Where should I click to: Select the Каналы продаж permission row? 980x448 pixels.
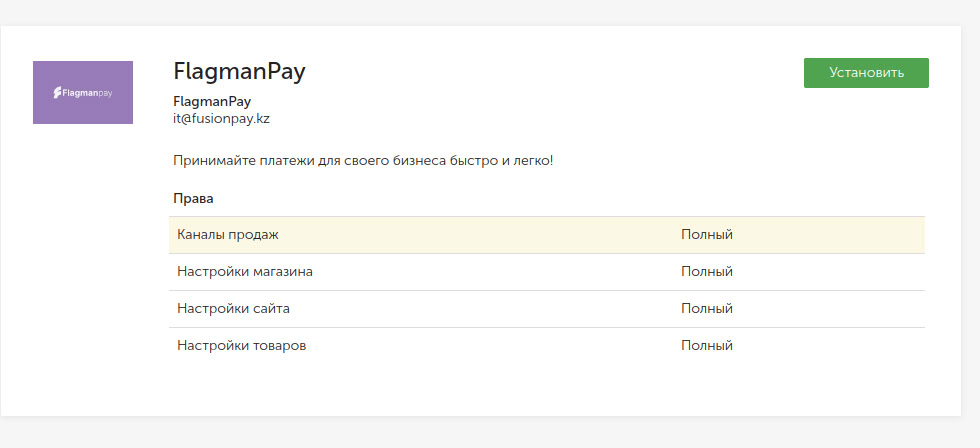pyautogui.click(x=547, y=235)
